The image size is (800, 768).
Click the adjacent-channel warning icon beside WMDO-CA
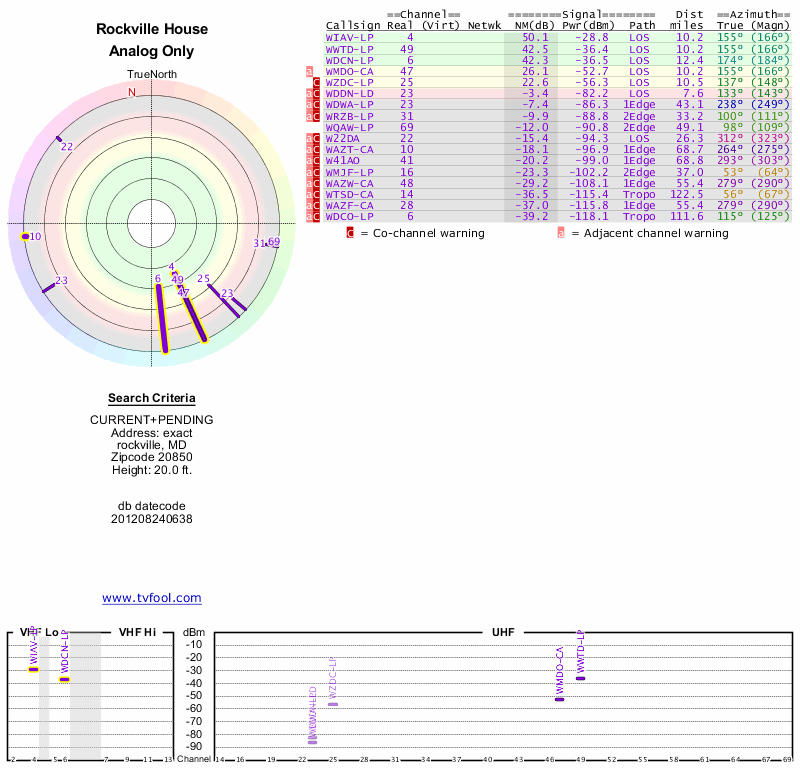pos(309,71)
